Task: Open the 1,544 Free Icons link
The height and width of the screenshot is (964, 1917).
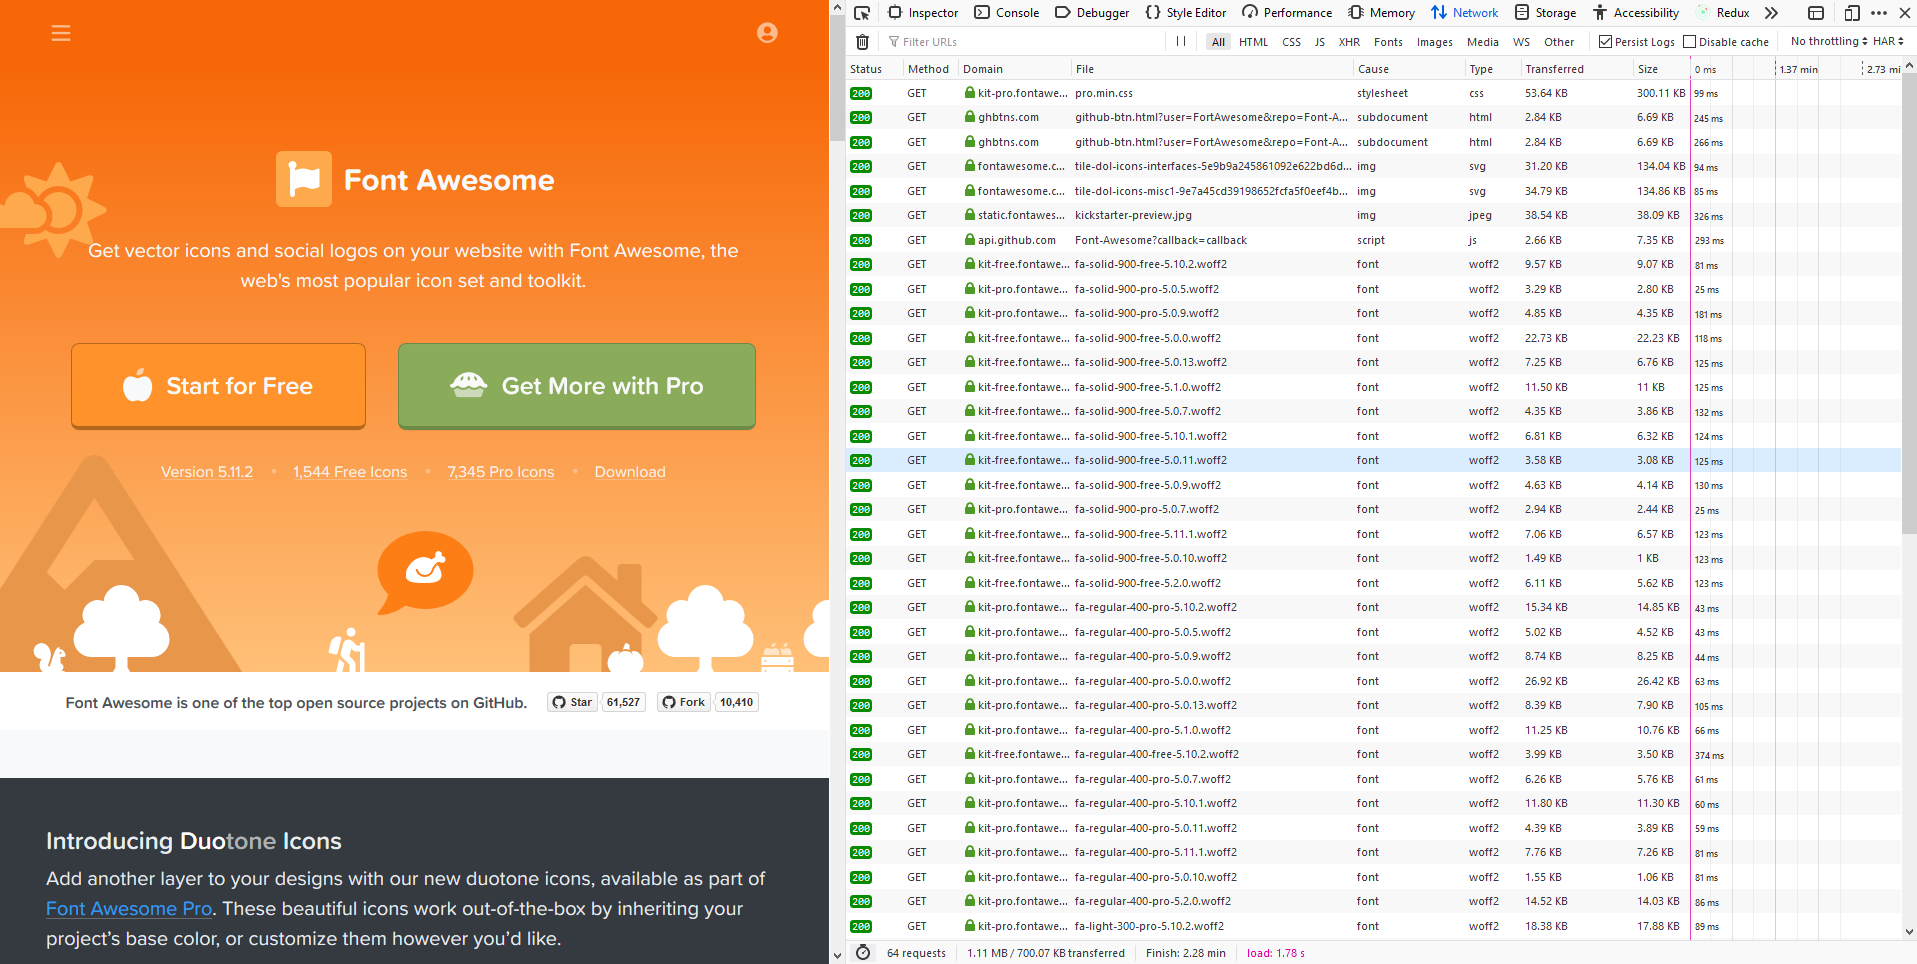Action: 350,472
